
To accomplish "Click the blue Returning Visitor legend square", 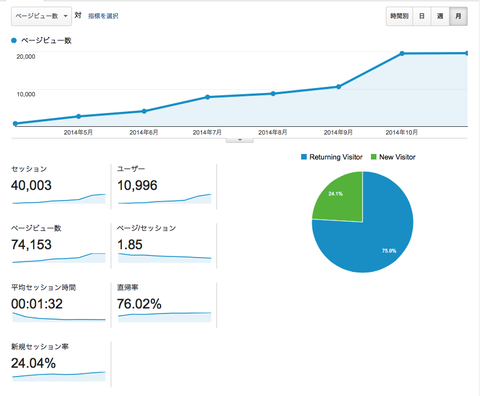I will point(304,157).
